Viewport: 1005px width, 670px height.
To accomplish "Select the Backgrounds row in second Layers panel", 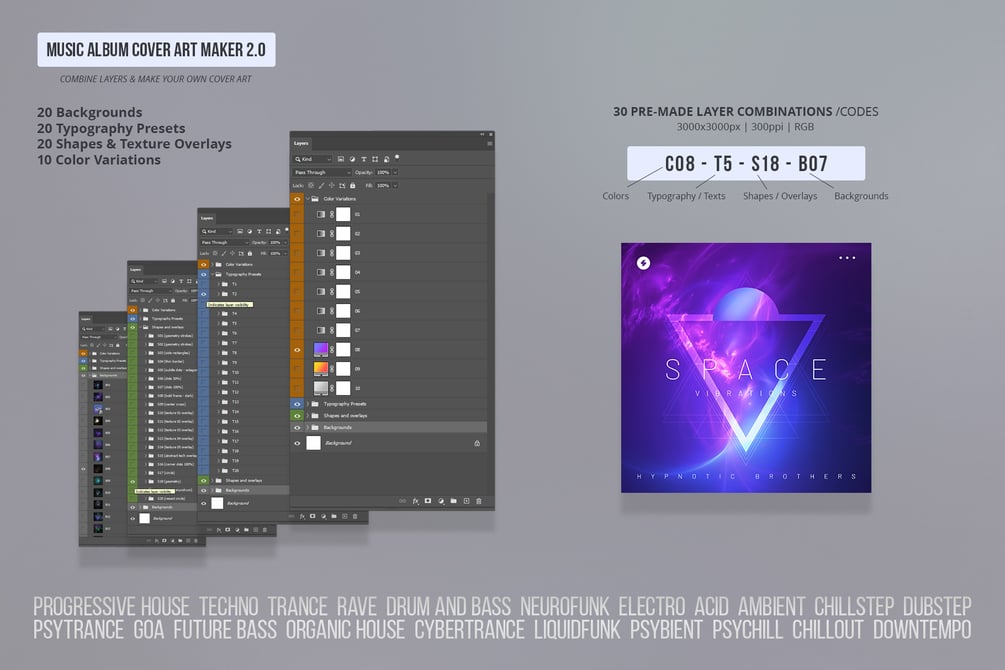I will pos(244,490).
